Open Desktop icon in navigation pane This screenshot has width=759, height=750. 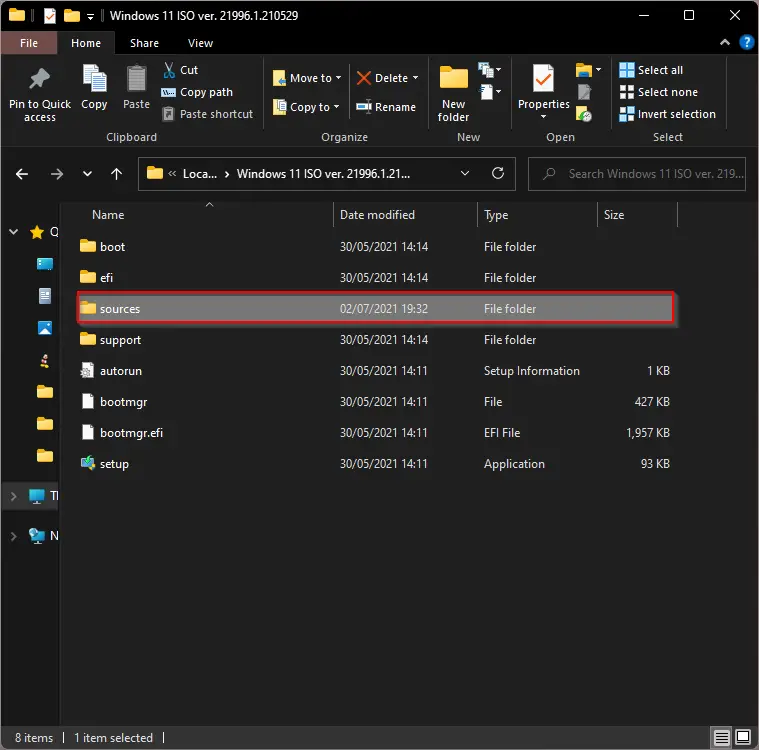pyautogui.click(x=45, y=264)
